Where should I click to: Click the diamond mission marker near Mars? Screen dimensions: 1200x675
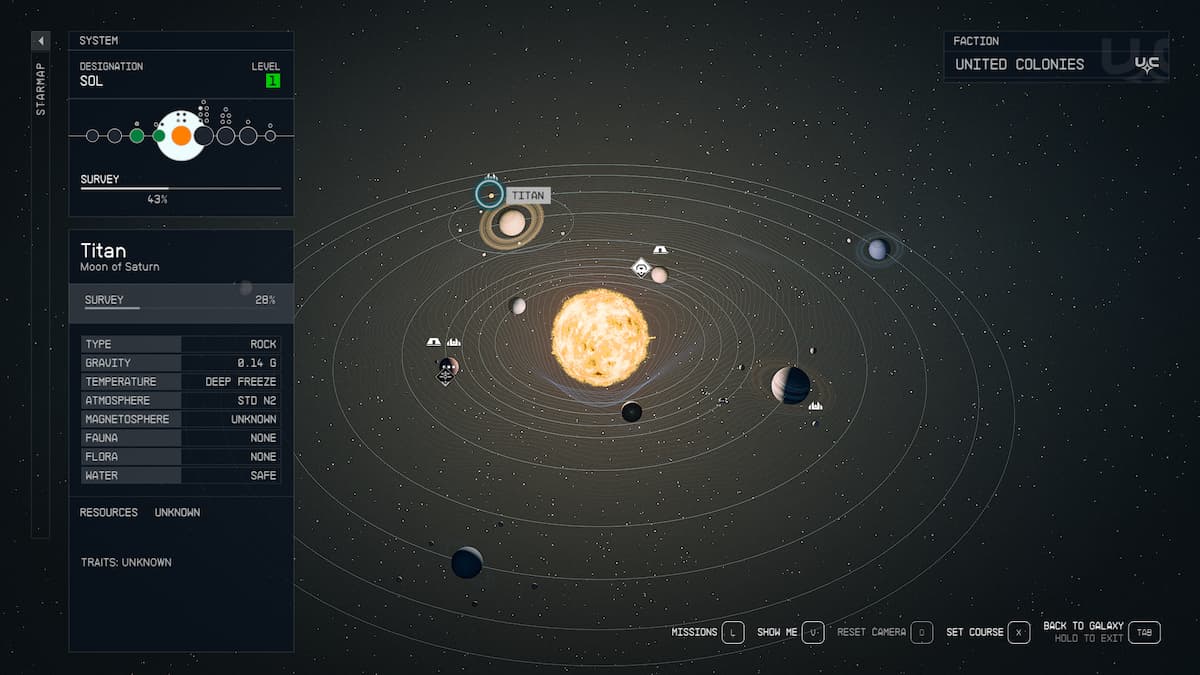tap(641, 268)
